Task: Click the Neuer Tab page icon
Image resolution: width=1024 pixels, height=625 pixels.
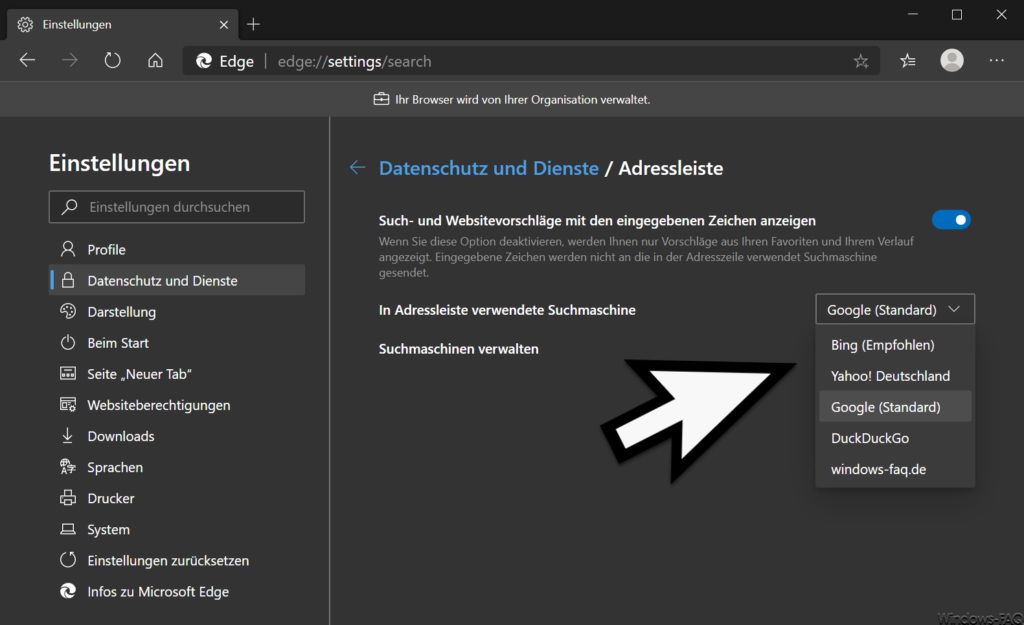Action: point(68,374)
